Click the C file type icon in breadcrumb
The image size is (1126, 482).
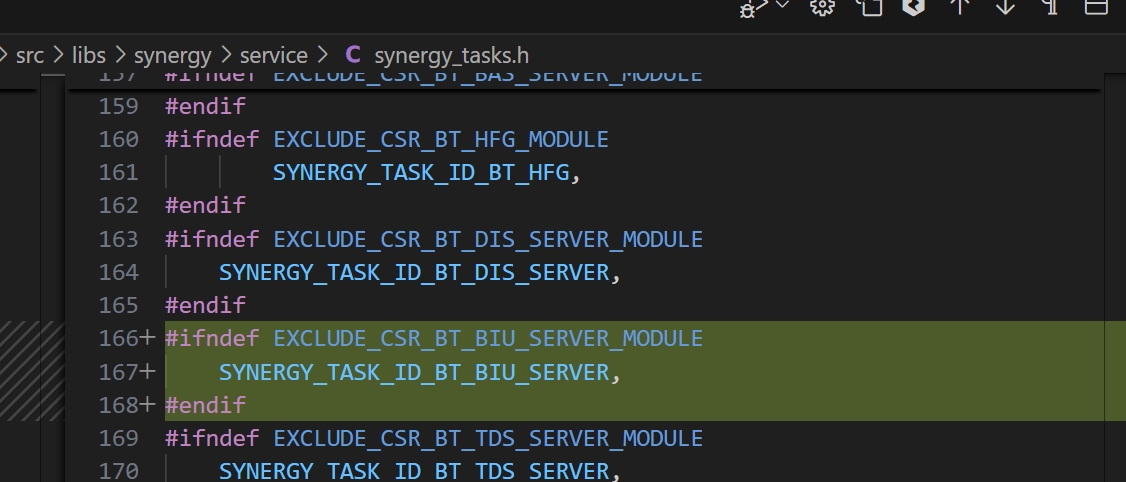(352, 55)
